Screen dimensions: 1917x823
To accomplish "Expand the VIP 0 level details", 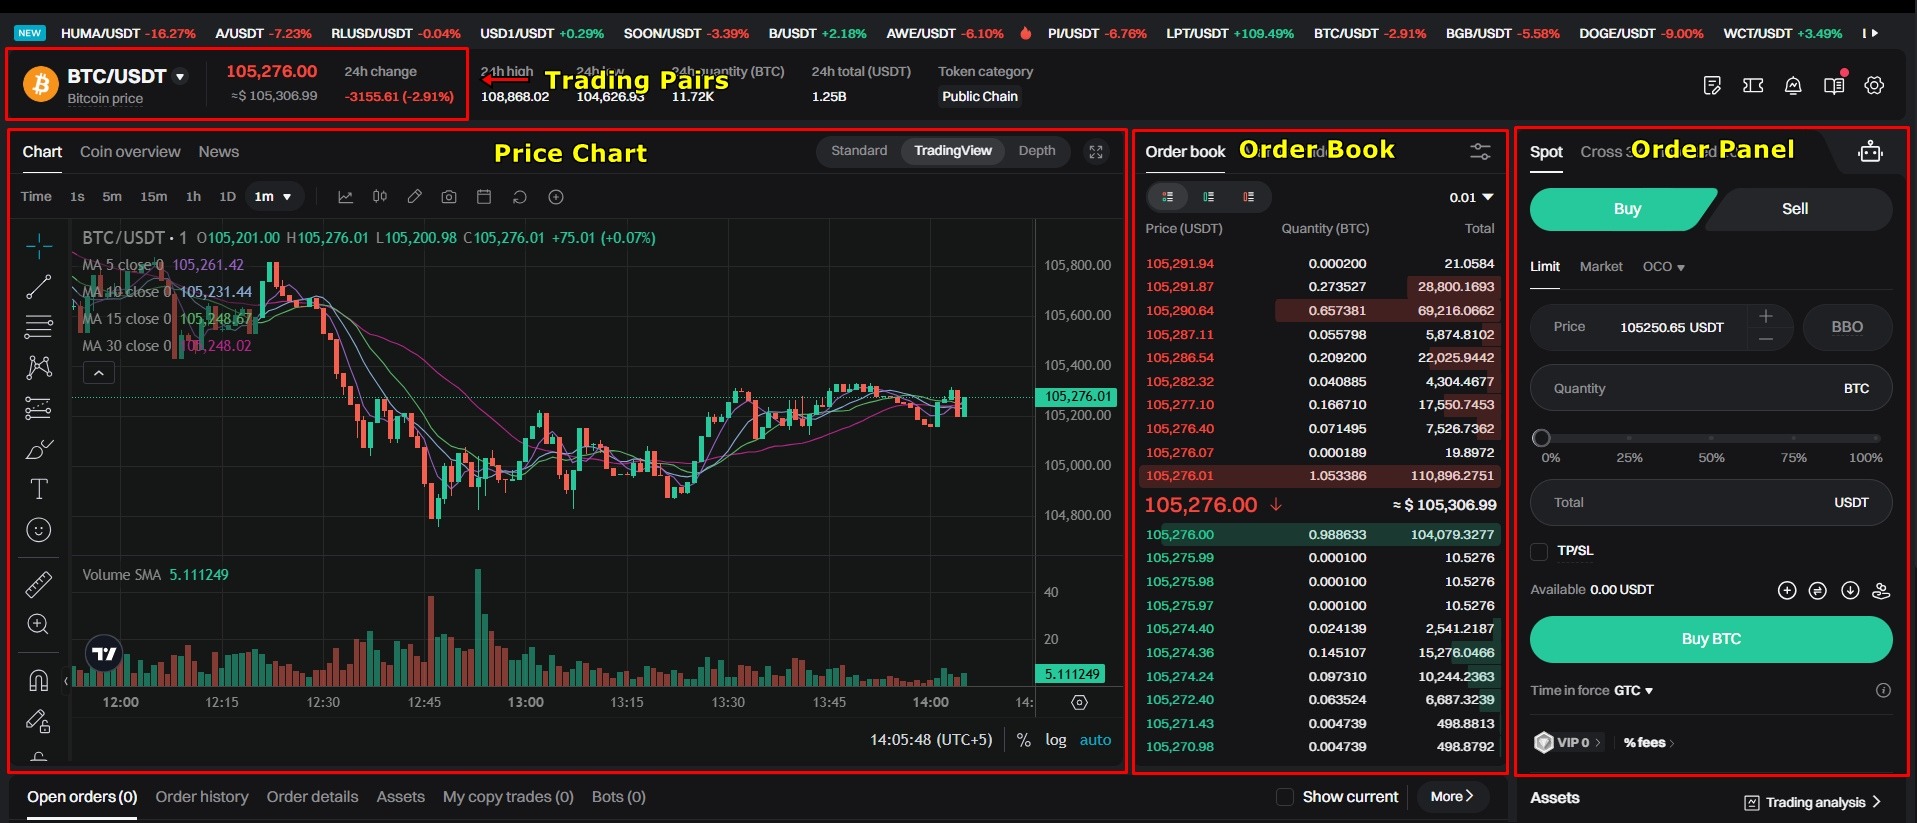I will click(1568, 743).
